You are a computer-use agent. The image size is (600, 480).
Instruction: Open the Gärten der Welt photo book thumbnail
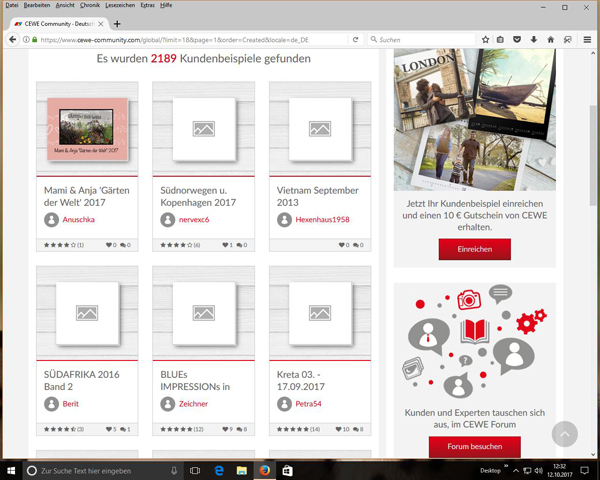(87, 129)
